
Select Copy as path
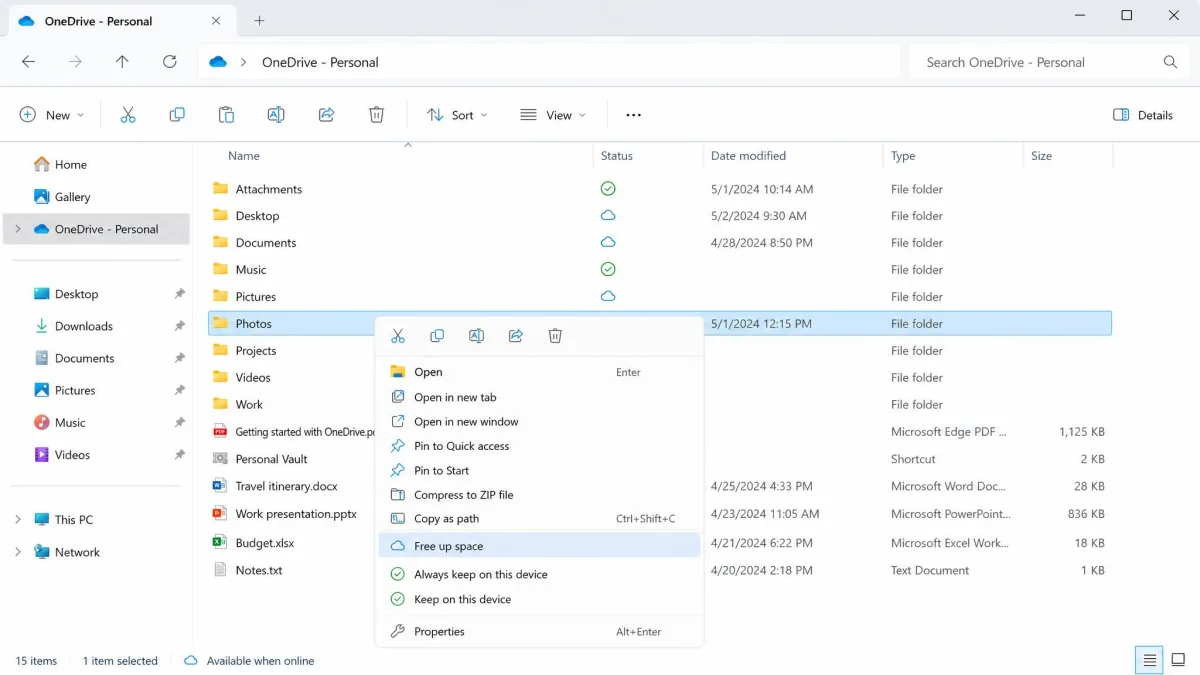tap(539, 519)
